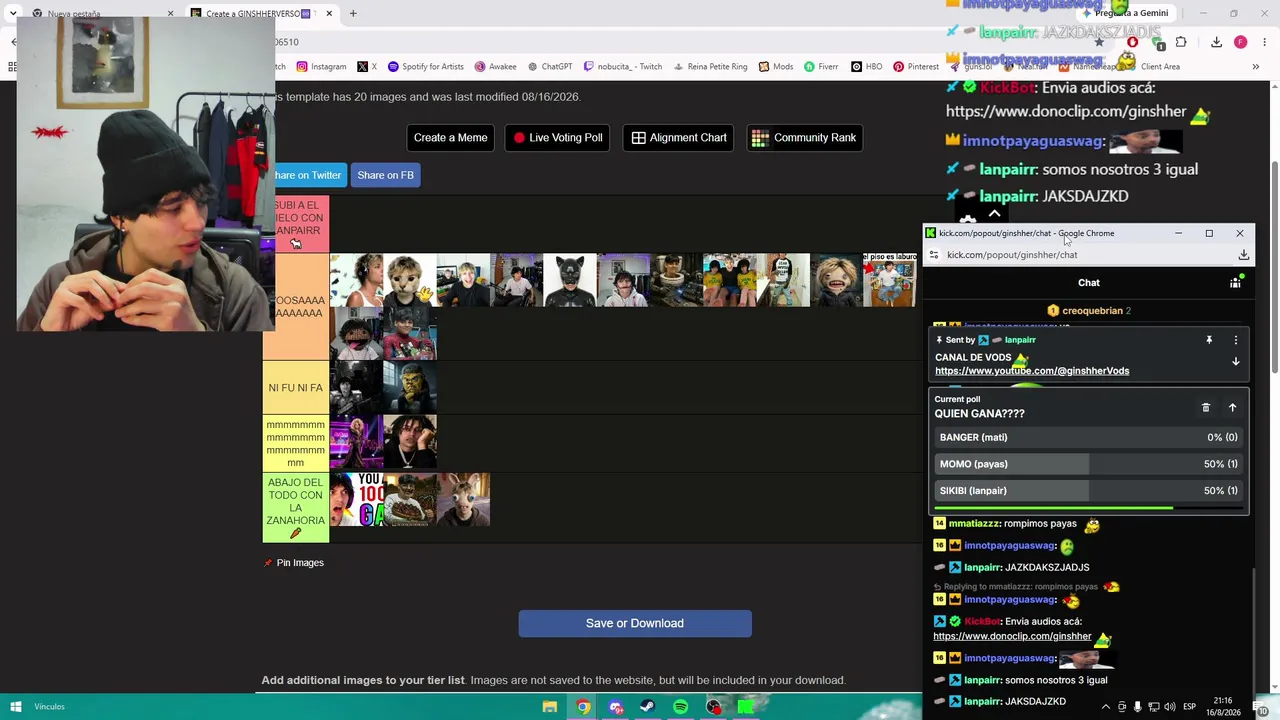This screenshot has width=1280, height=720.
Task: Open the Spotify for Artists bookmark
Action: click(426, 67)
